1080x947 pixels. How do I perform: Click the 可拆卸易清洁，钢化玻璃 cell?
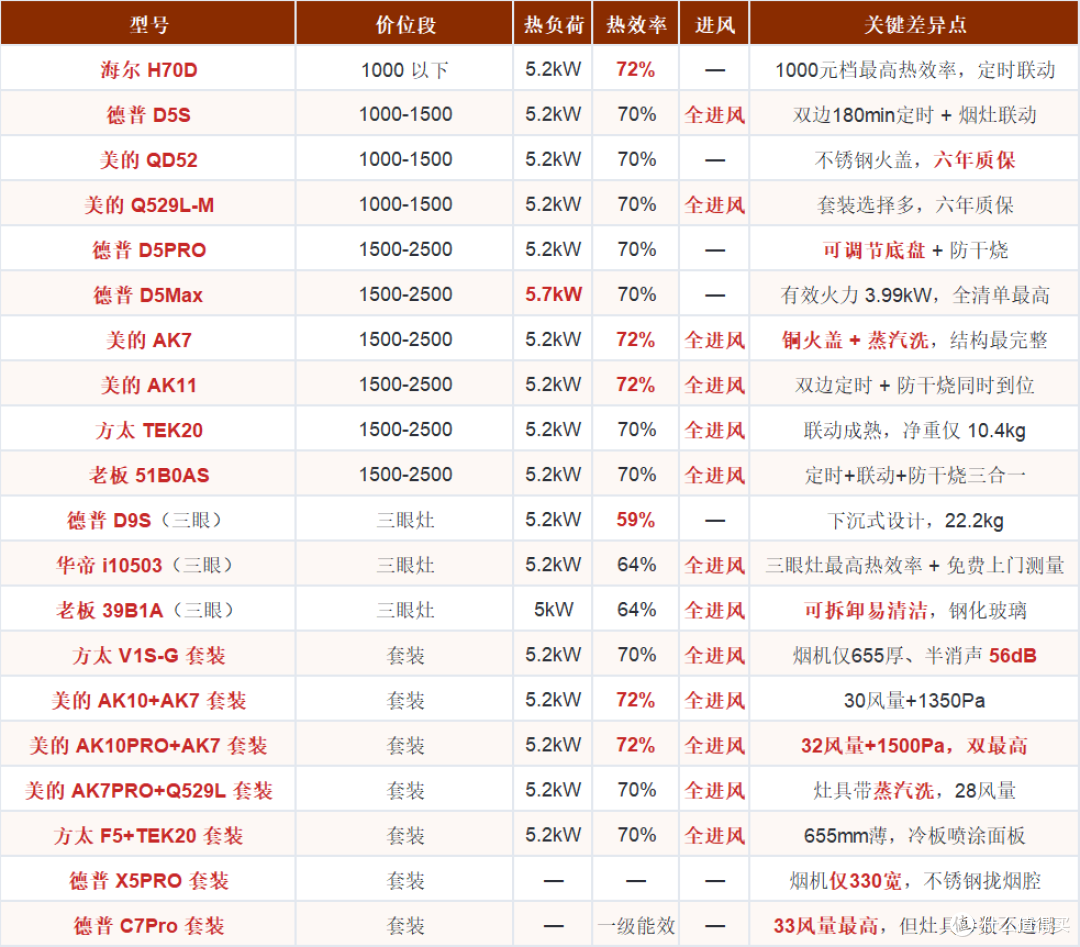point(915,610)
